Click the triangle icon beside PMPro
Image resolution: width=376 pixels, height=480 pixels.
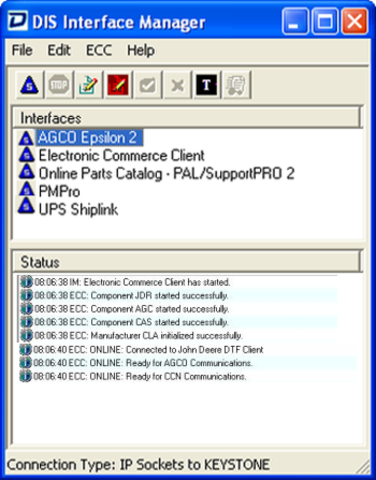pyautogui.click(x=26, y=190)
